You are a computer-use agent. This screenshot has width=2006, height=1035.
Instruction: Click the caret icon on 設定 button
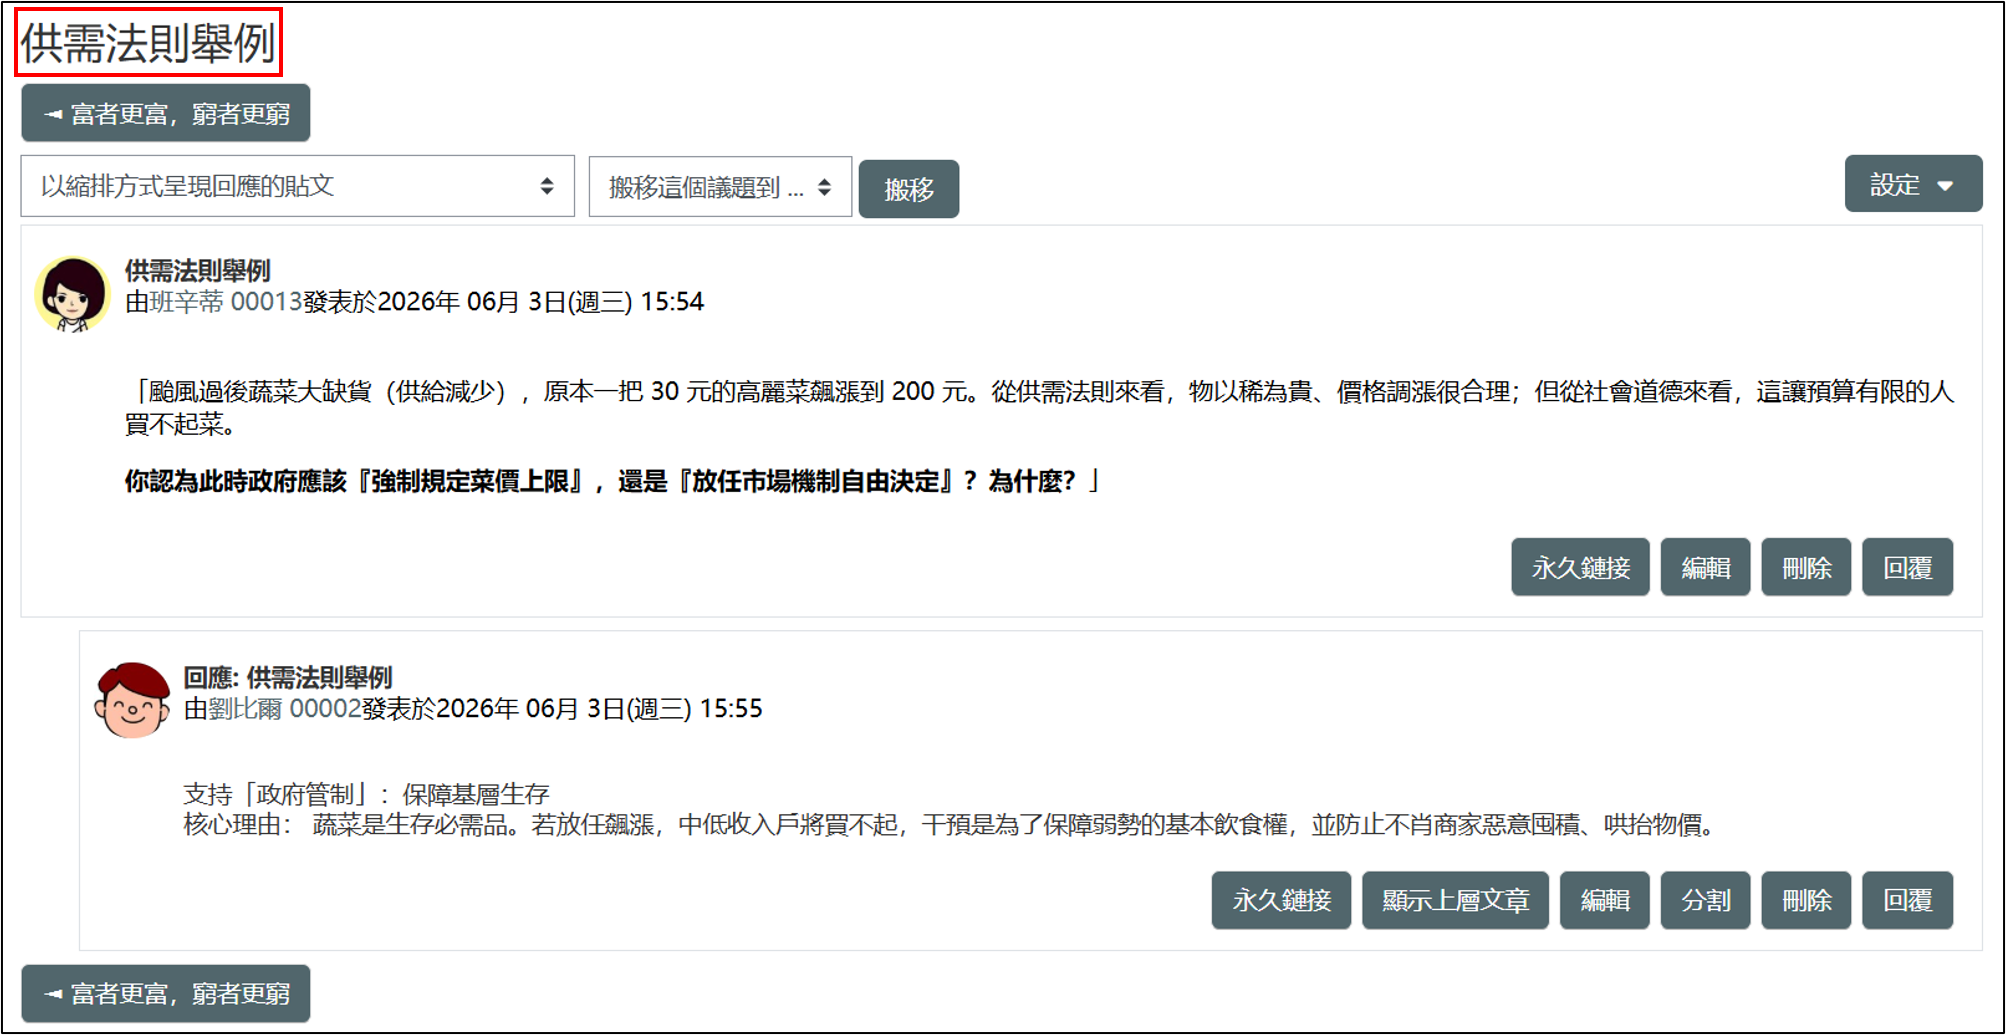click(1945, 186)
